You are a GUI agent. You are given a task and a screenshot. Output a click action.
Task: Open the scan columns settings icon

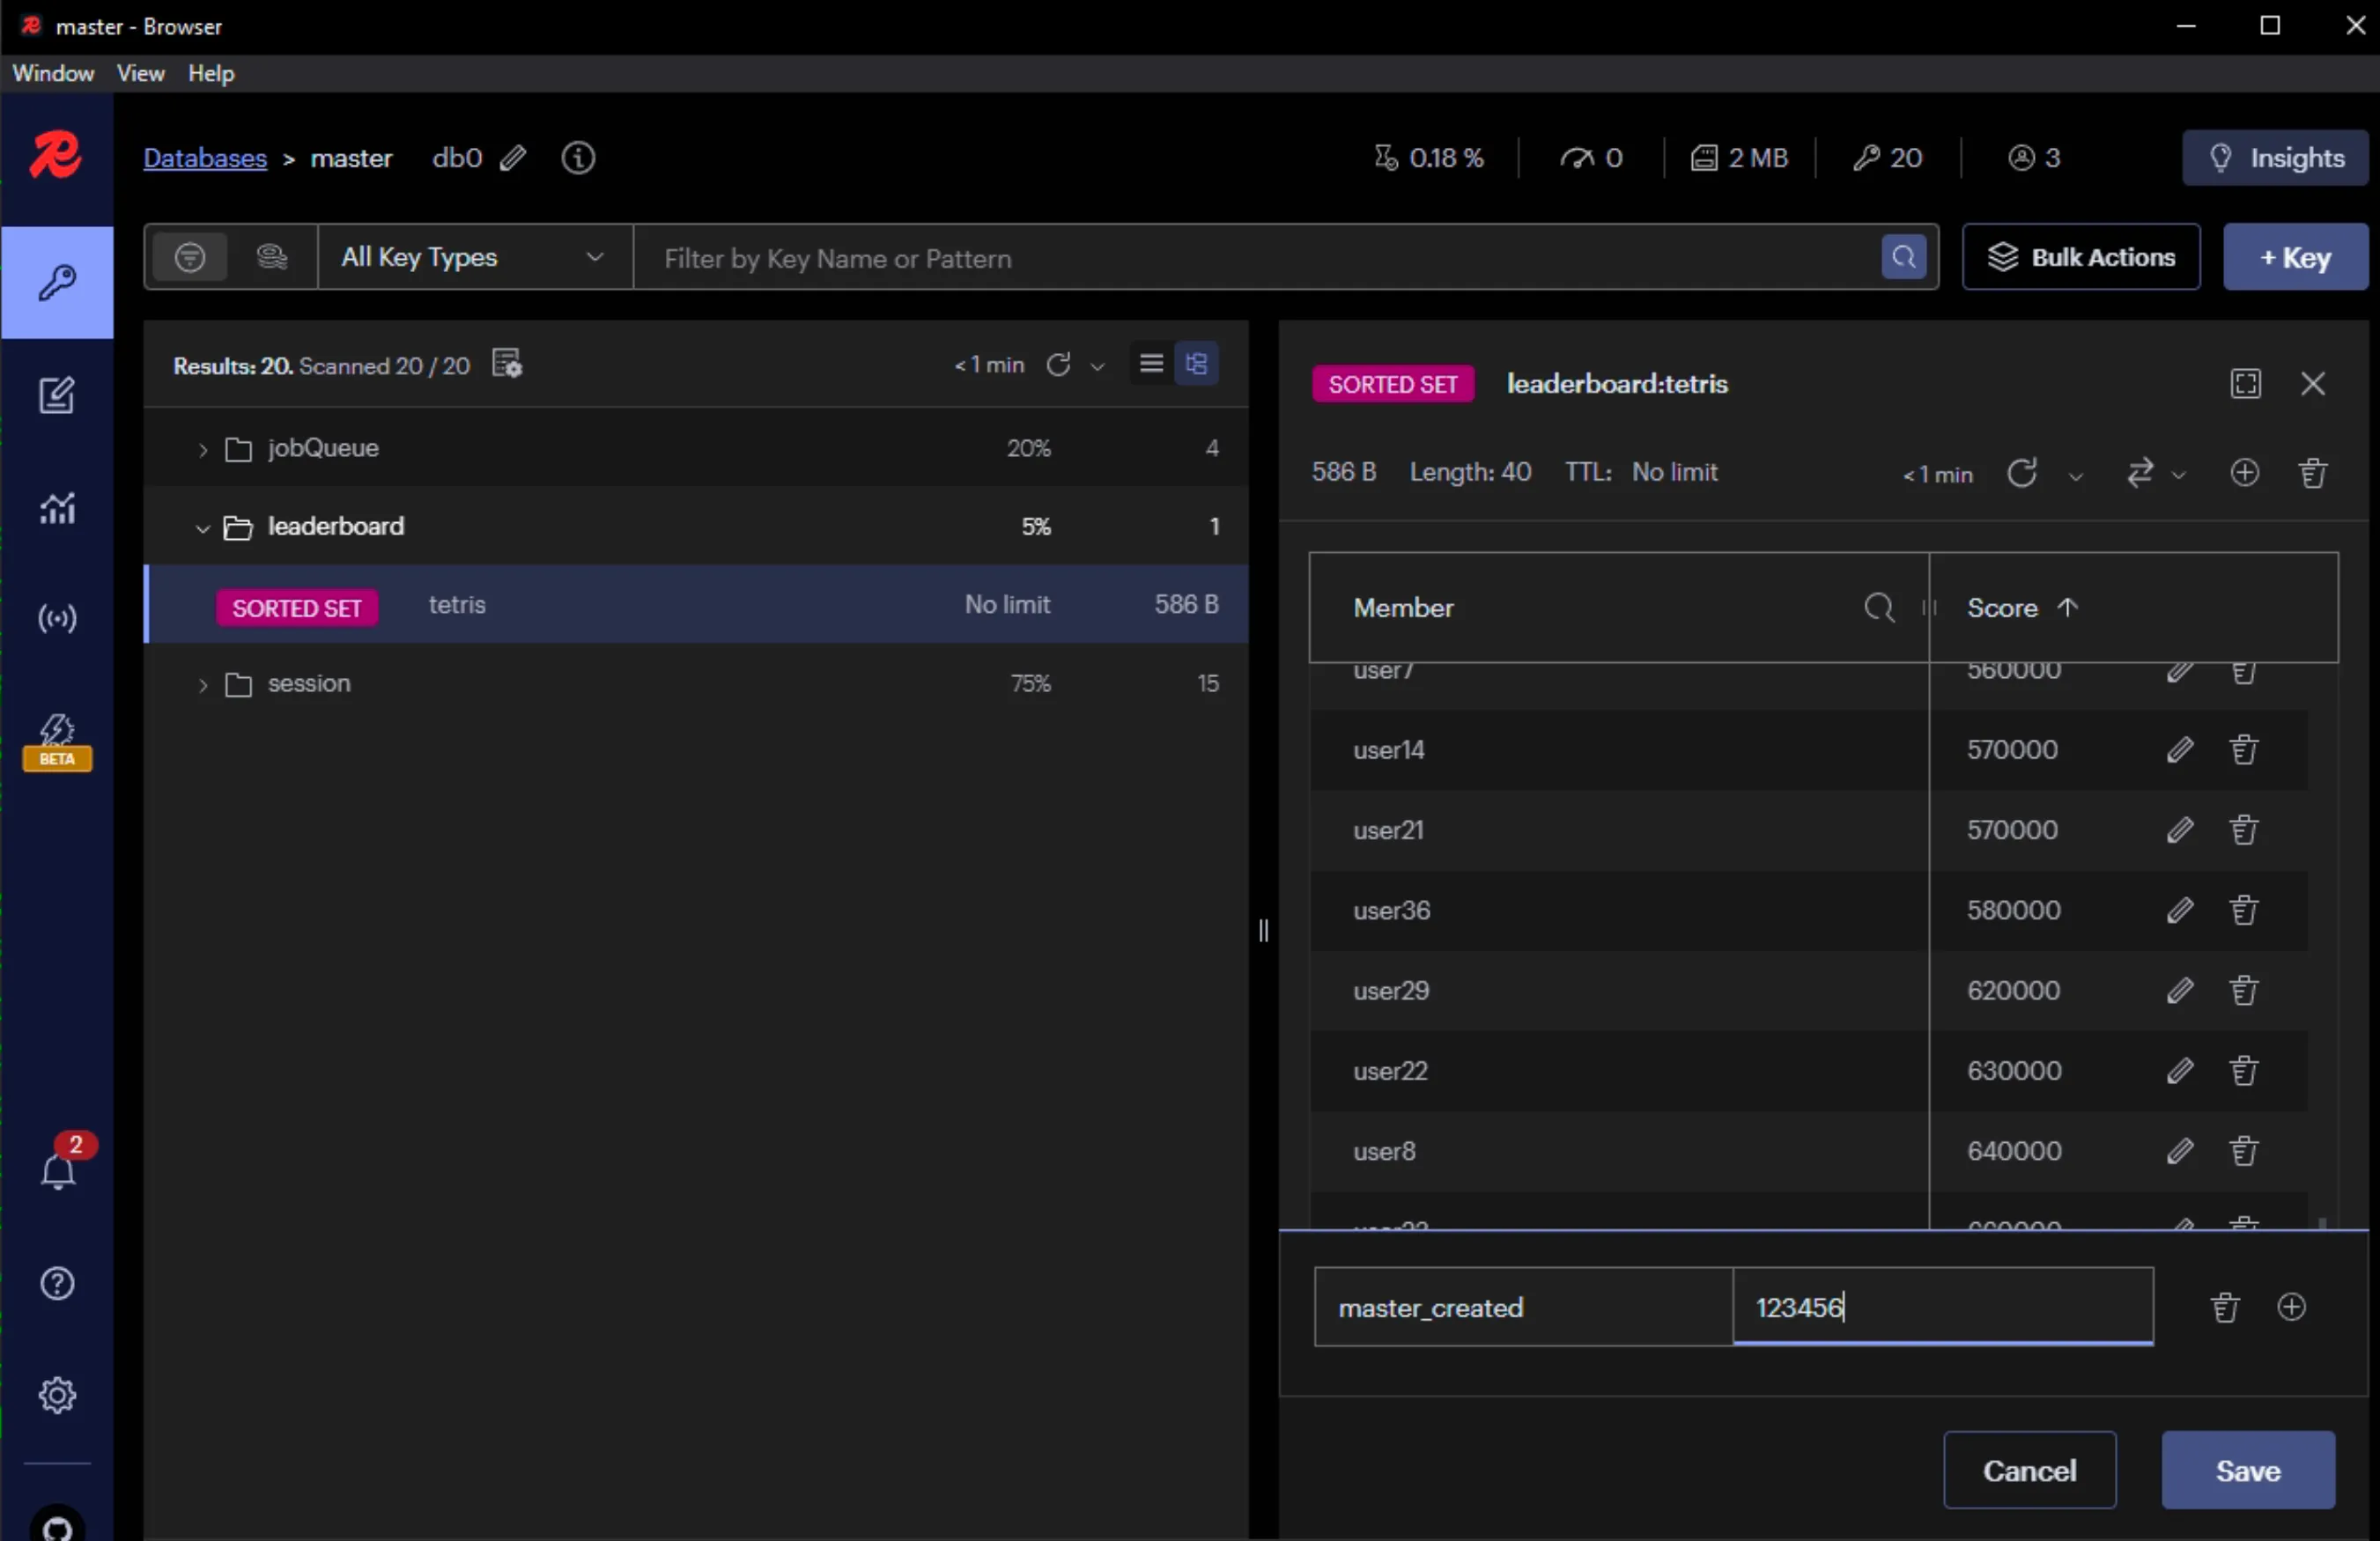[x=507, y=365]
